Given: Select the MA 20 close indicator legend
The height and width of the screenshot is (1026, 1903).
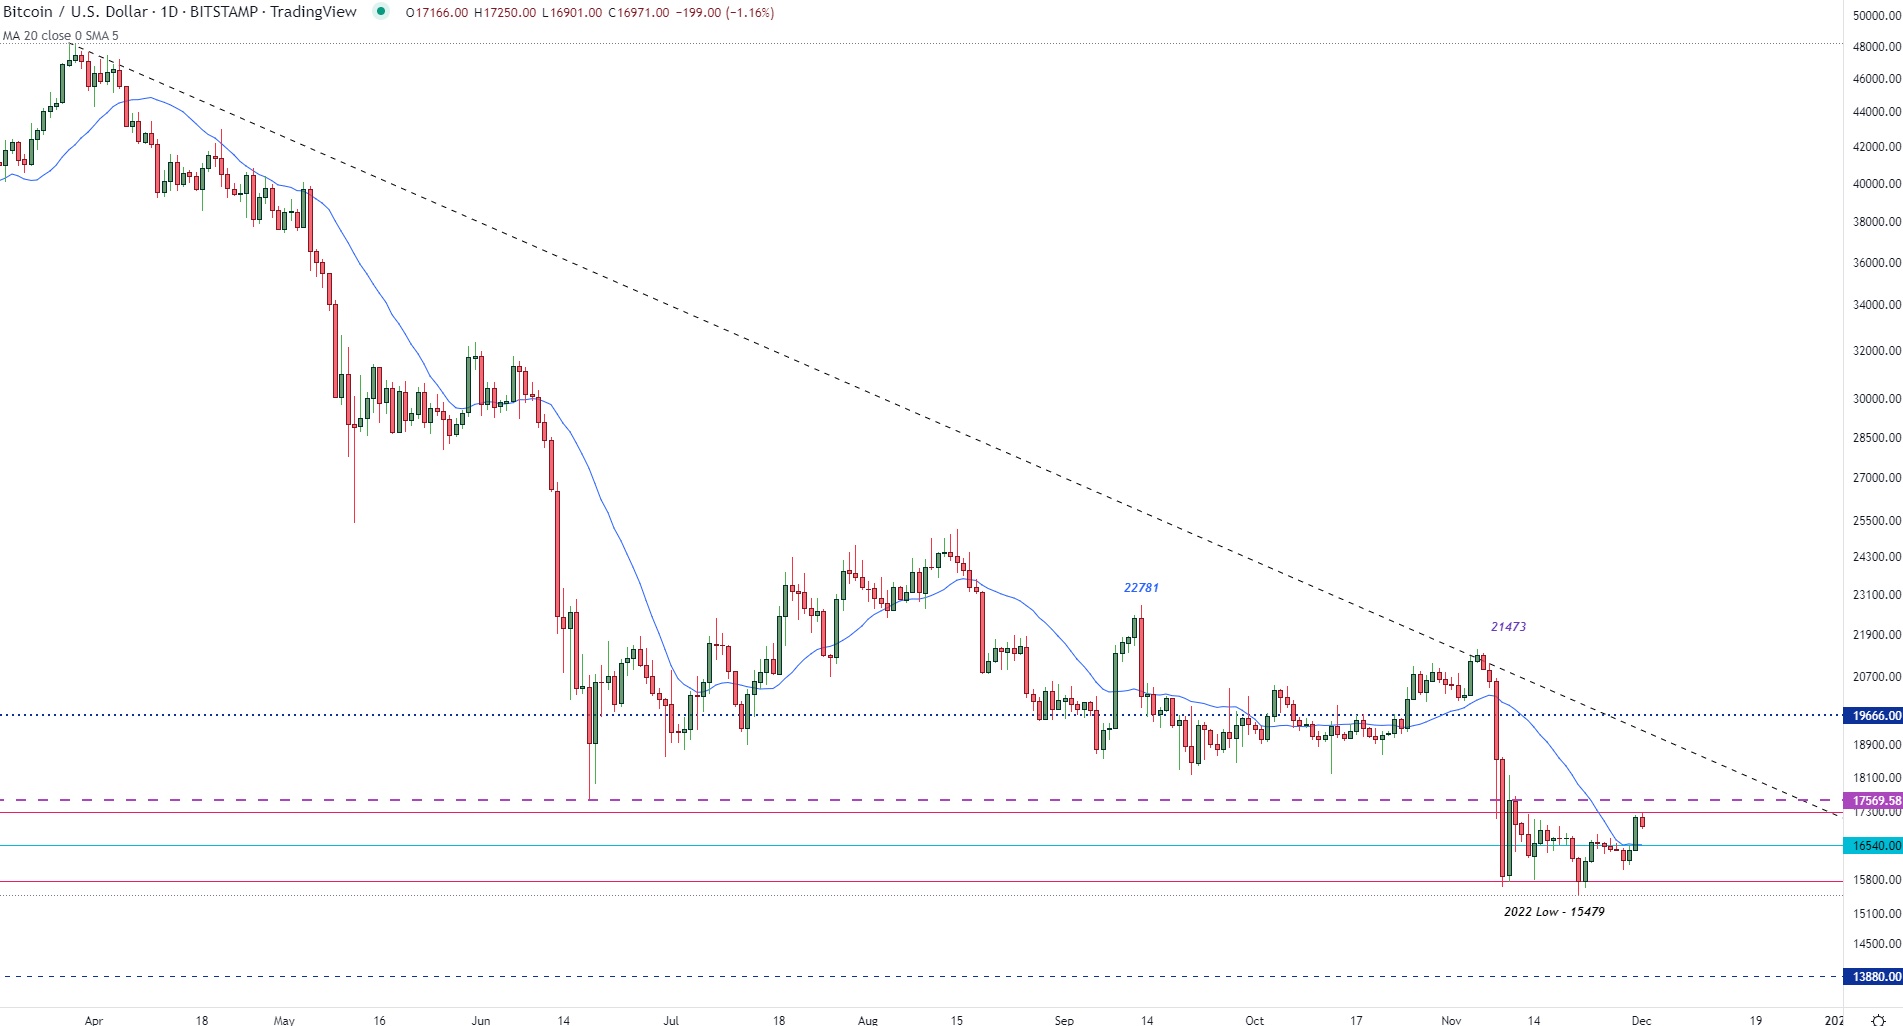Looking at the screenshot, I should (60, 36).
